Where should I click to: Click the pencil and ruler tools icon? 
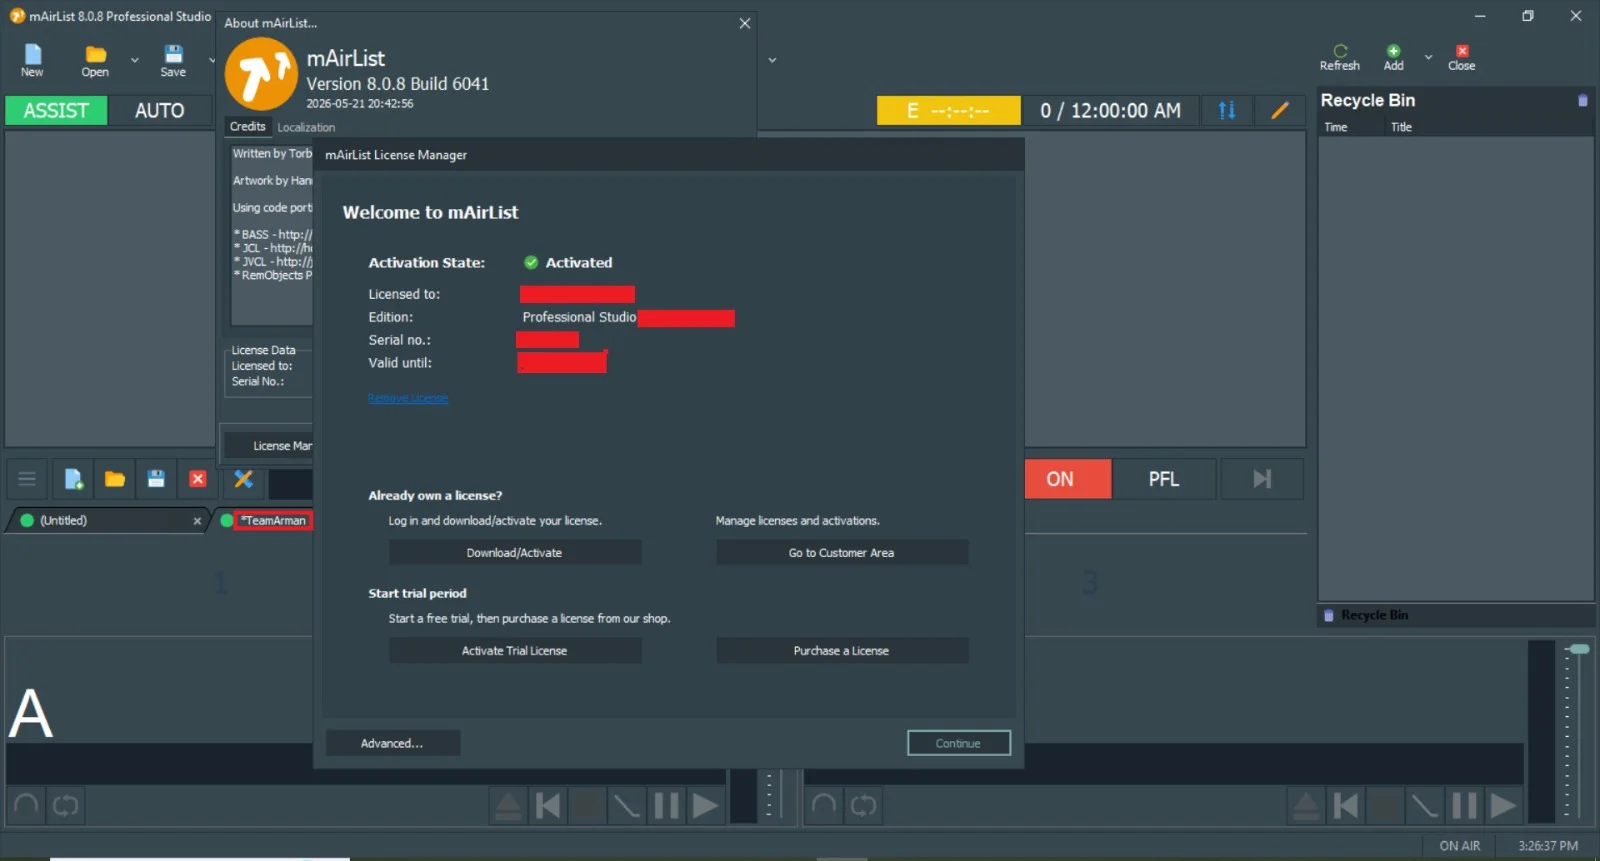click(243, 479)
